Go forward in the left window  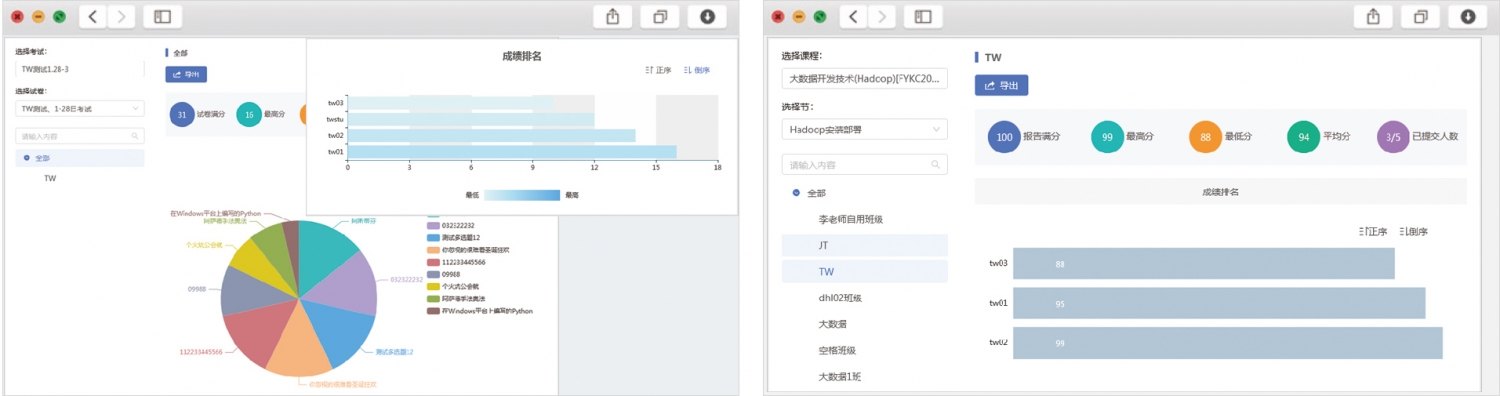(121, 16)
